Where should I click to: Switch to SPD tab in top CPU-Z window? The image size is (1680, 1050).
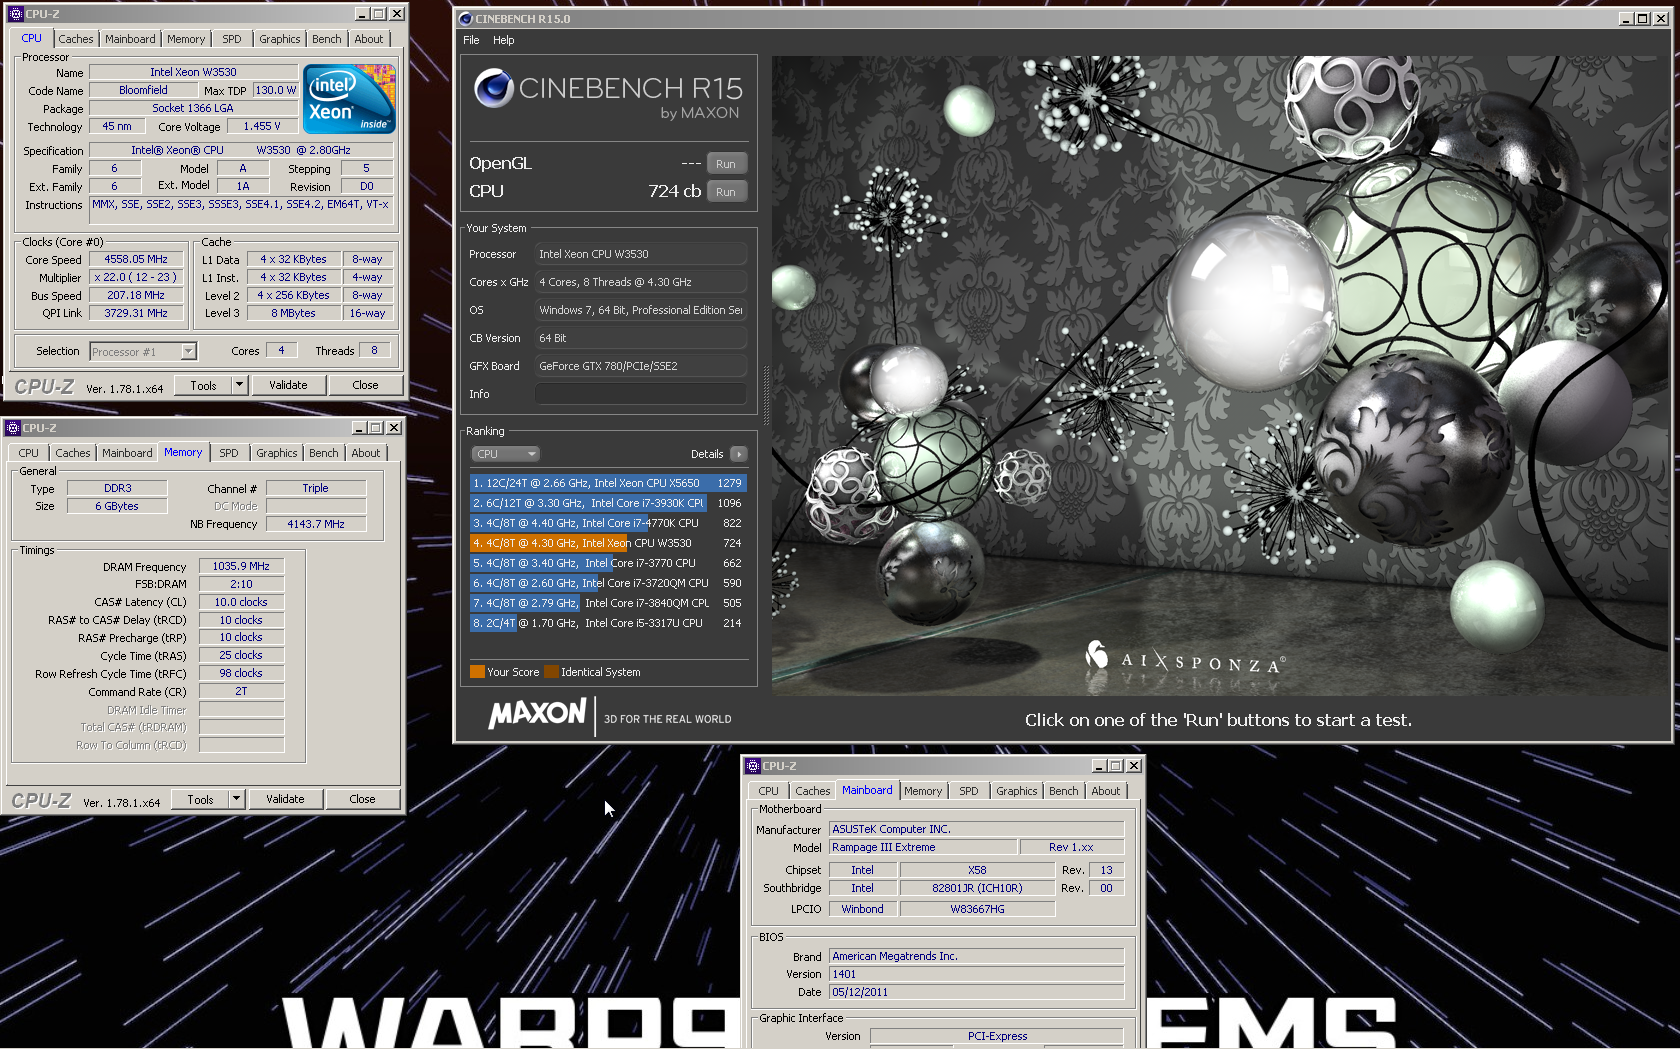point(232,39)
